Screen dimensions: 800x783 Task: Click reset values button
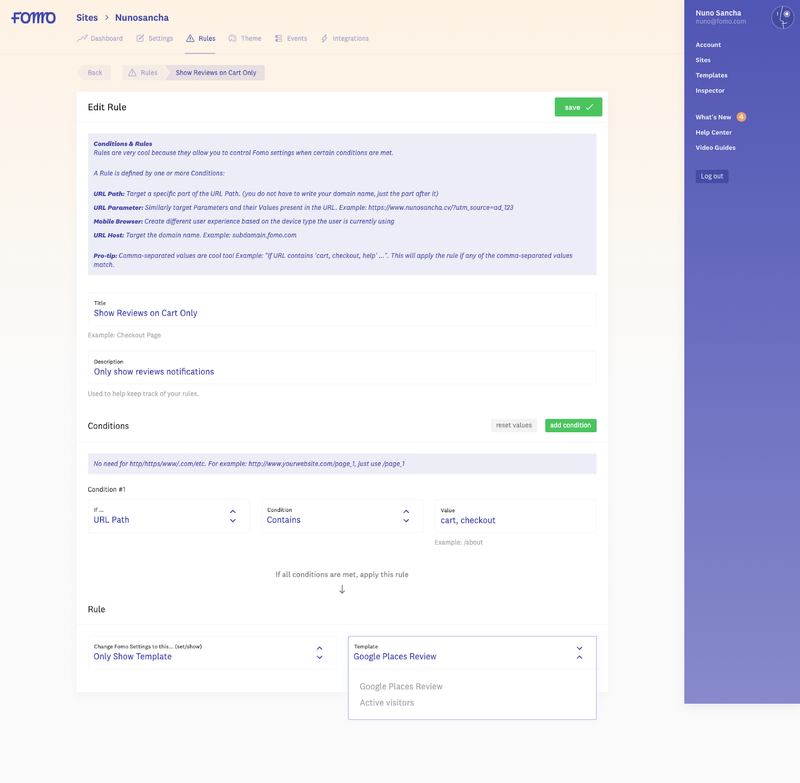(x=513, y=425)
